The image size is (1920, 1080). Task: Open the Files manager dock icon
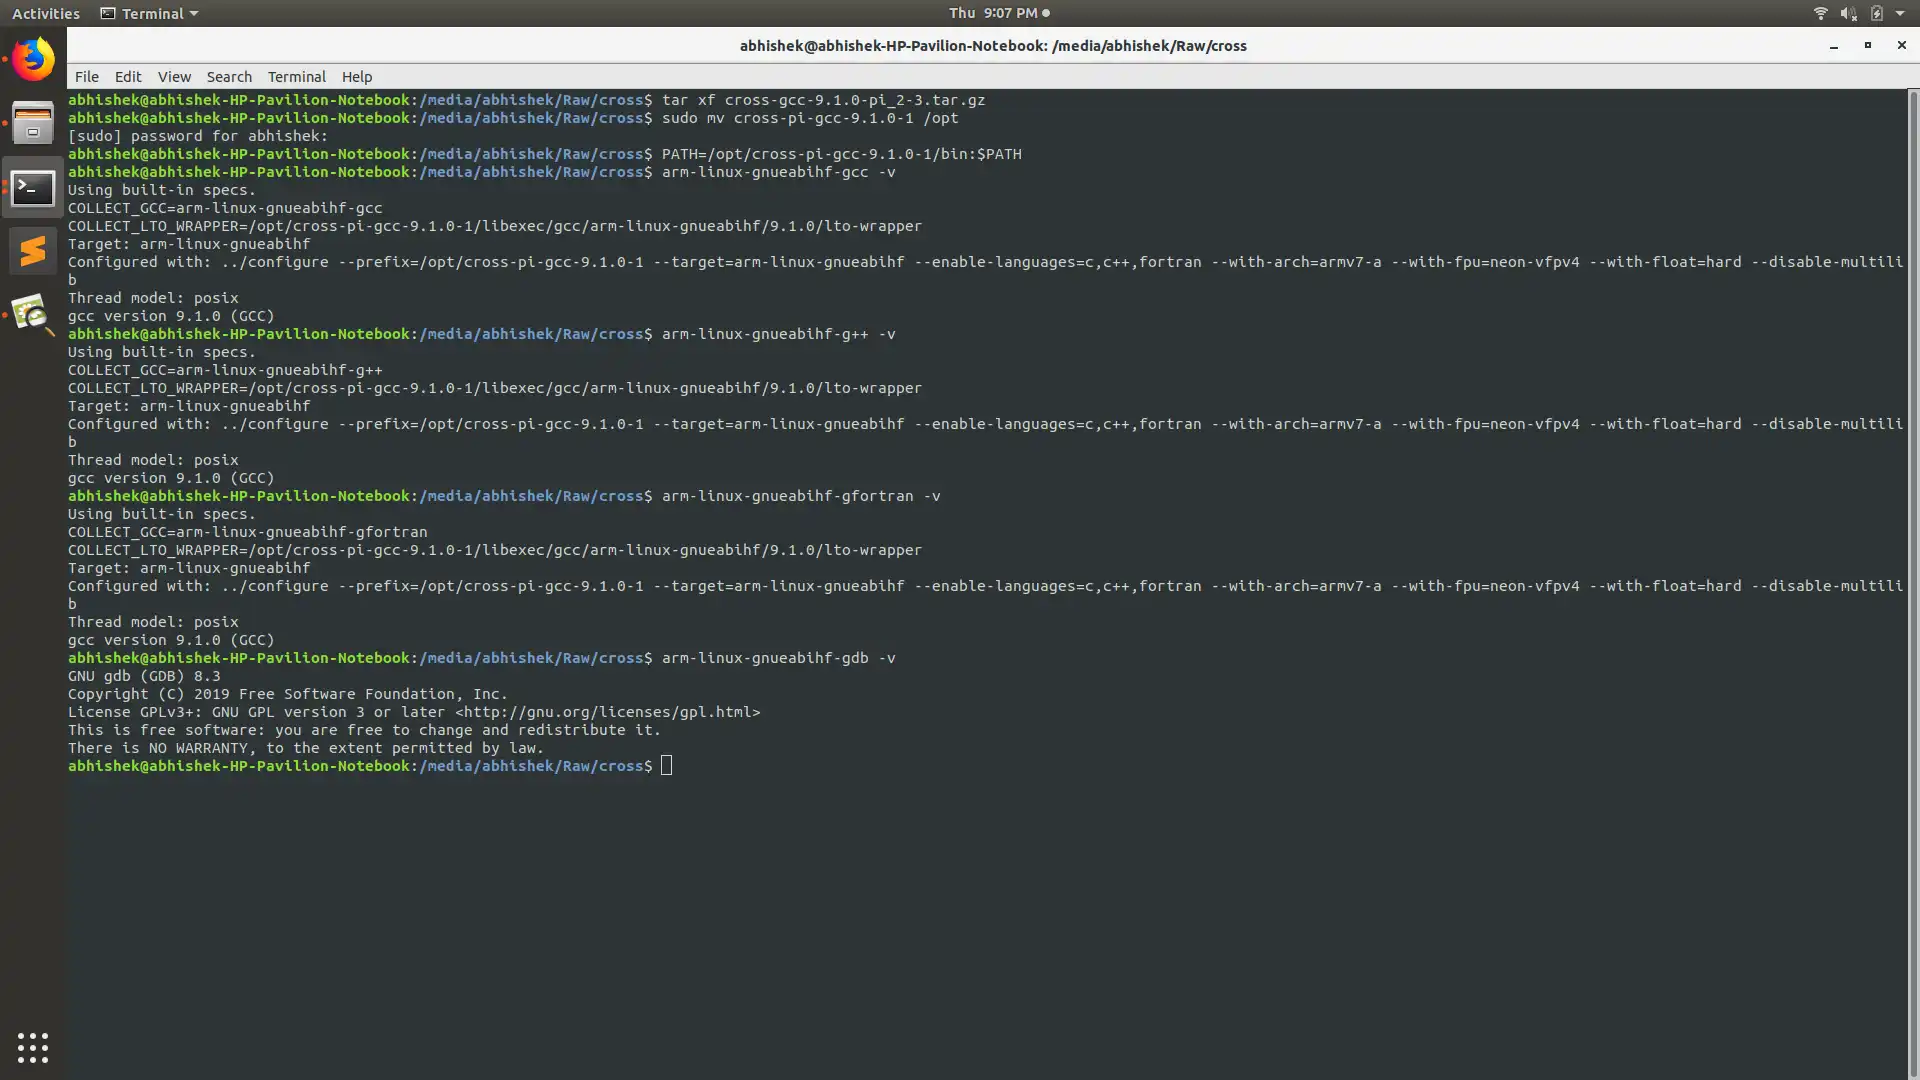33,124
